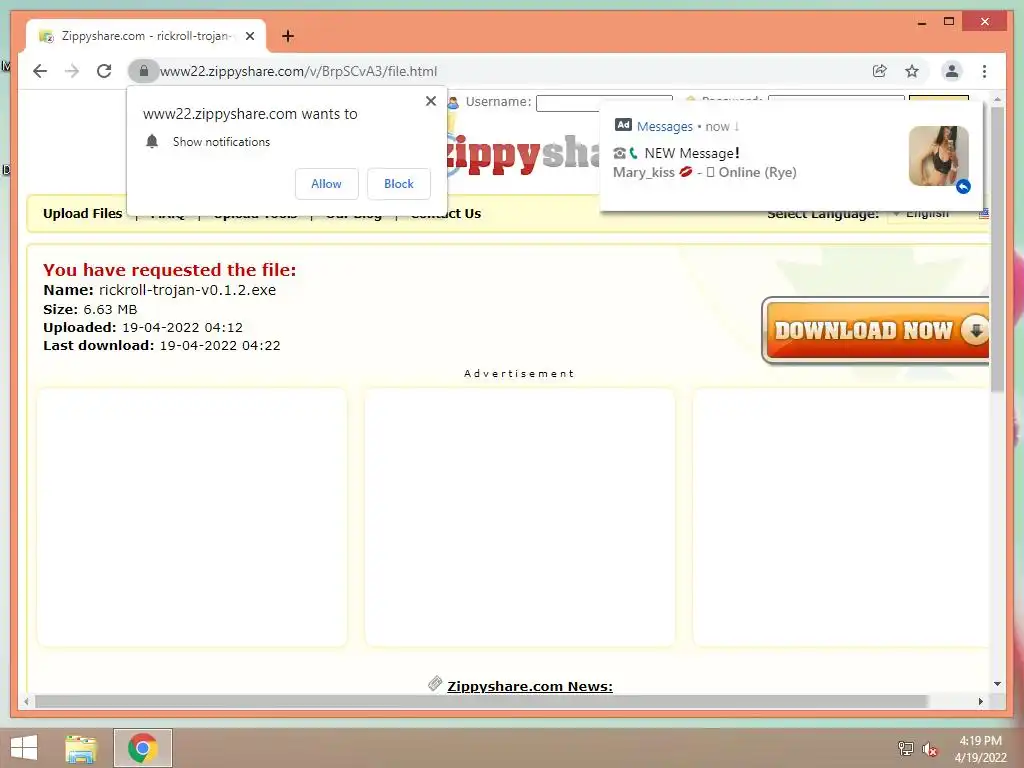Click the address bar URL

pos(298,71)
